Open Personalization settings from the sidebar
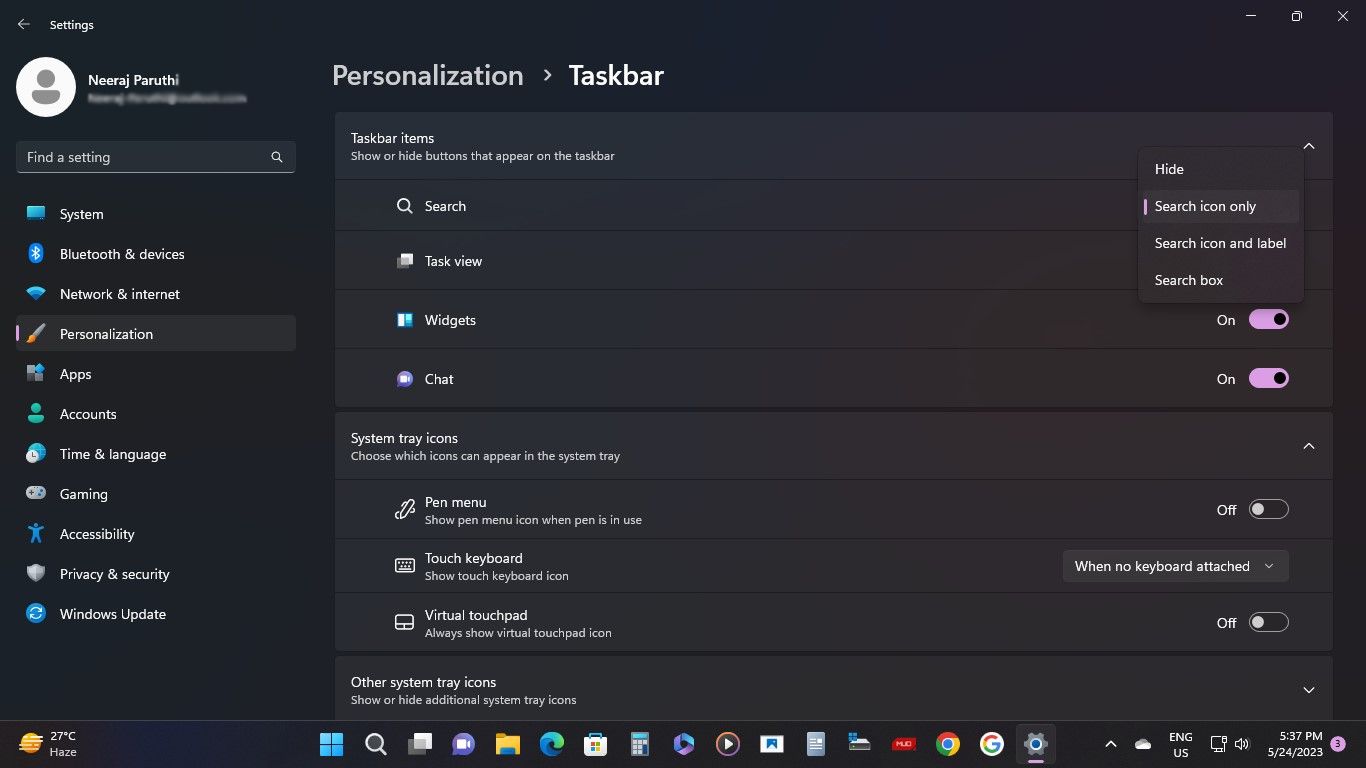The width and height of the screenshot is (1366, 768). click(x=106, y=333)
